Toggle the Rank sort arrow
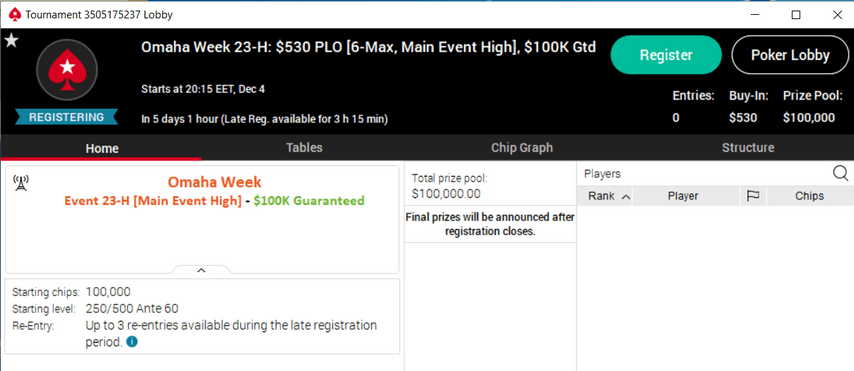This screenshot has height=371, width=854. [x=626, y=197]
